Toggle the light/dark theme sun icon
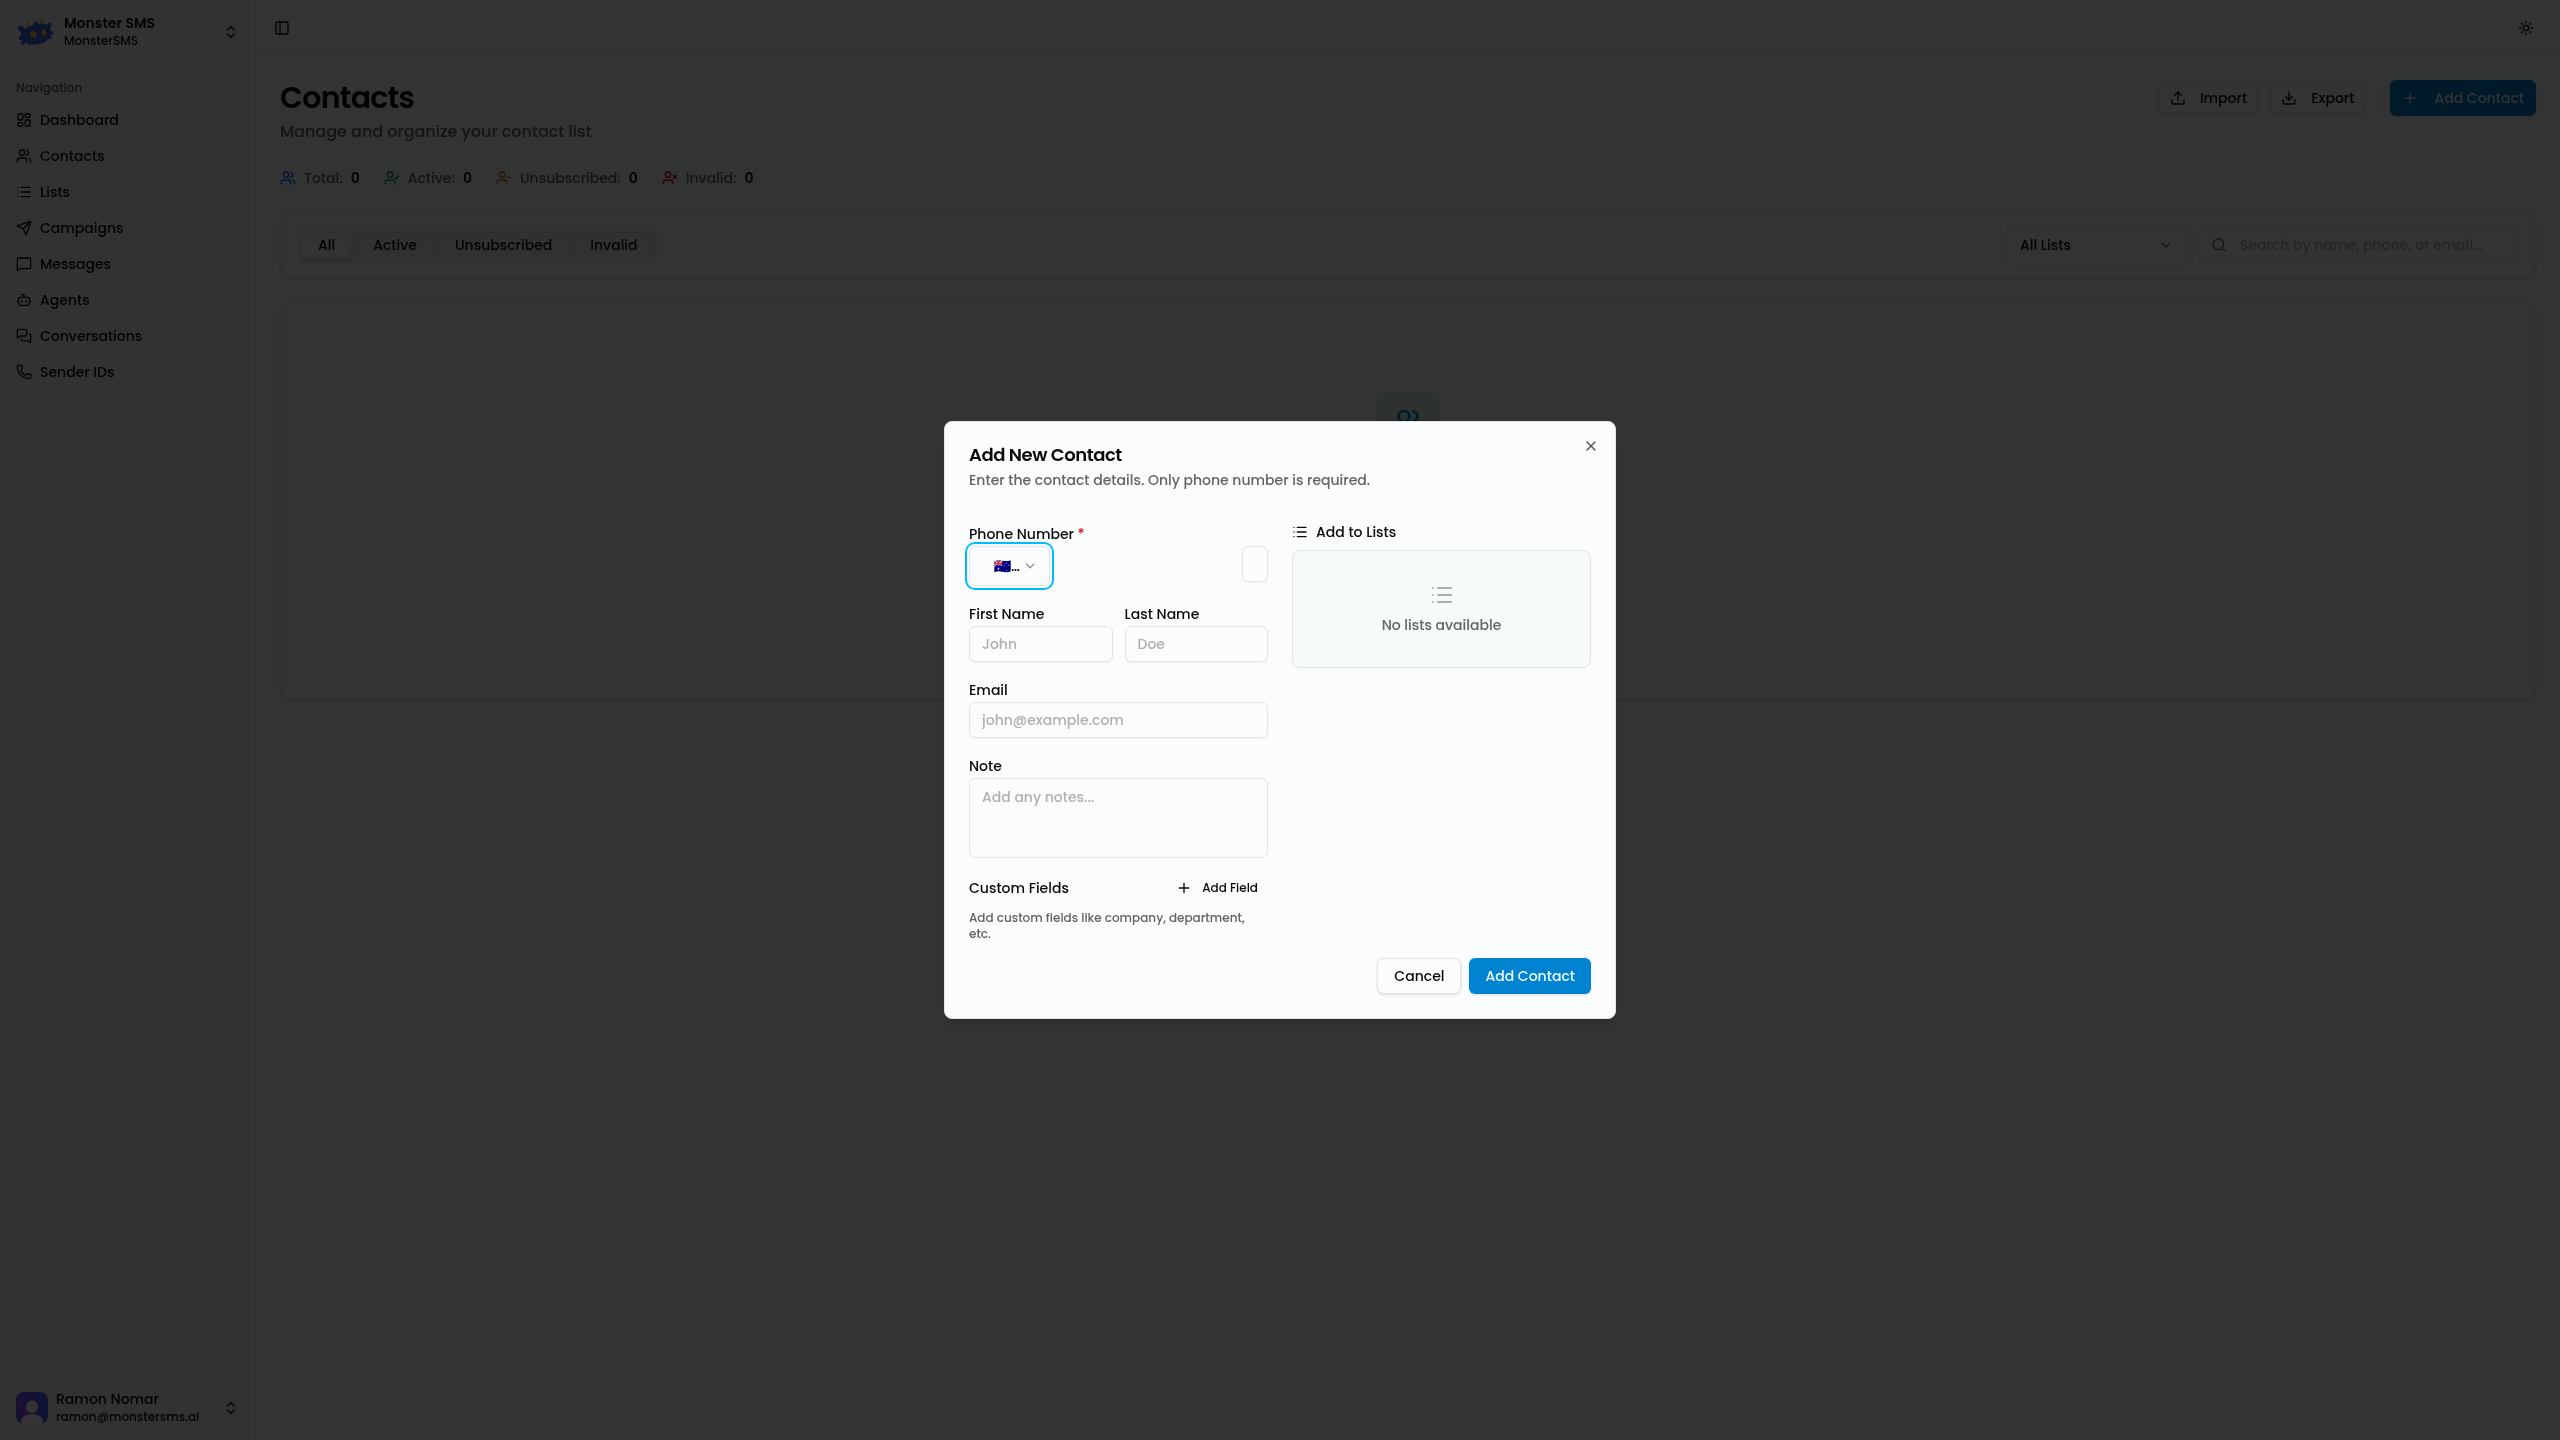The image size is (2560, 1440). click(x=2526, y=28)
